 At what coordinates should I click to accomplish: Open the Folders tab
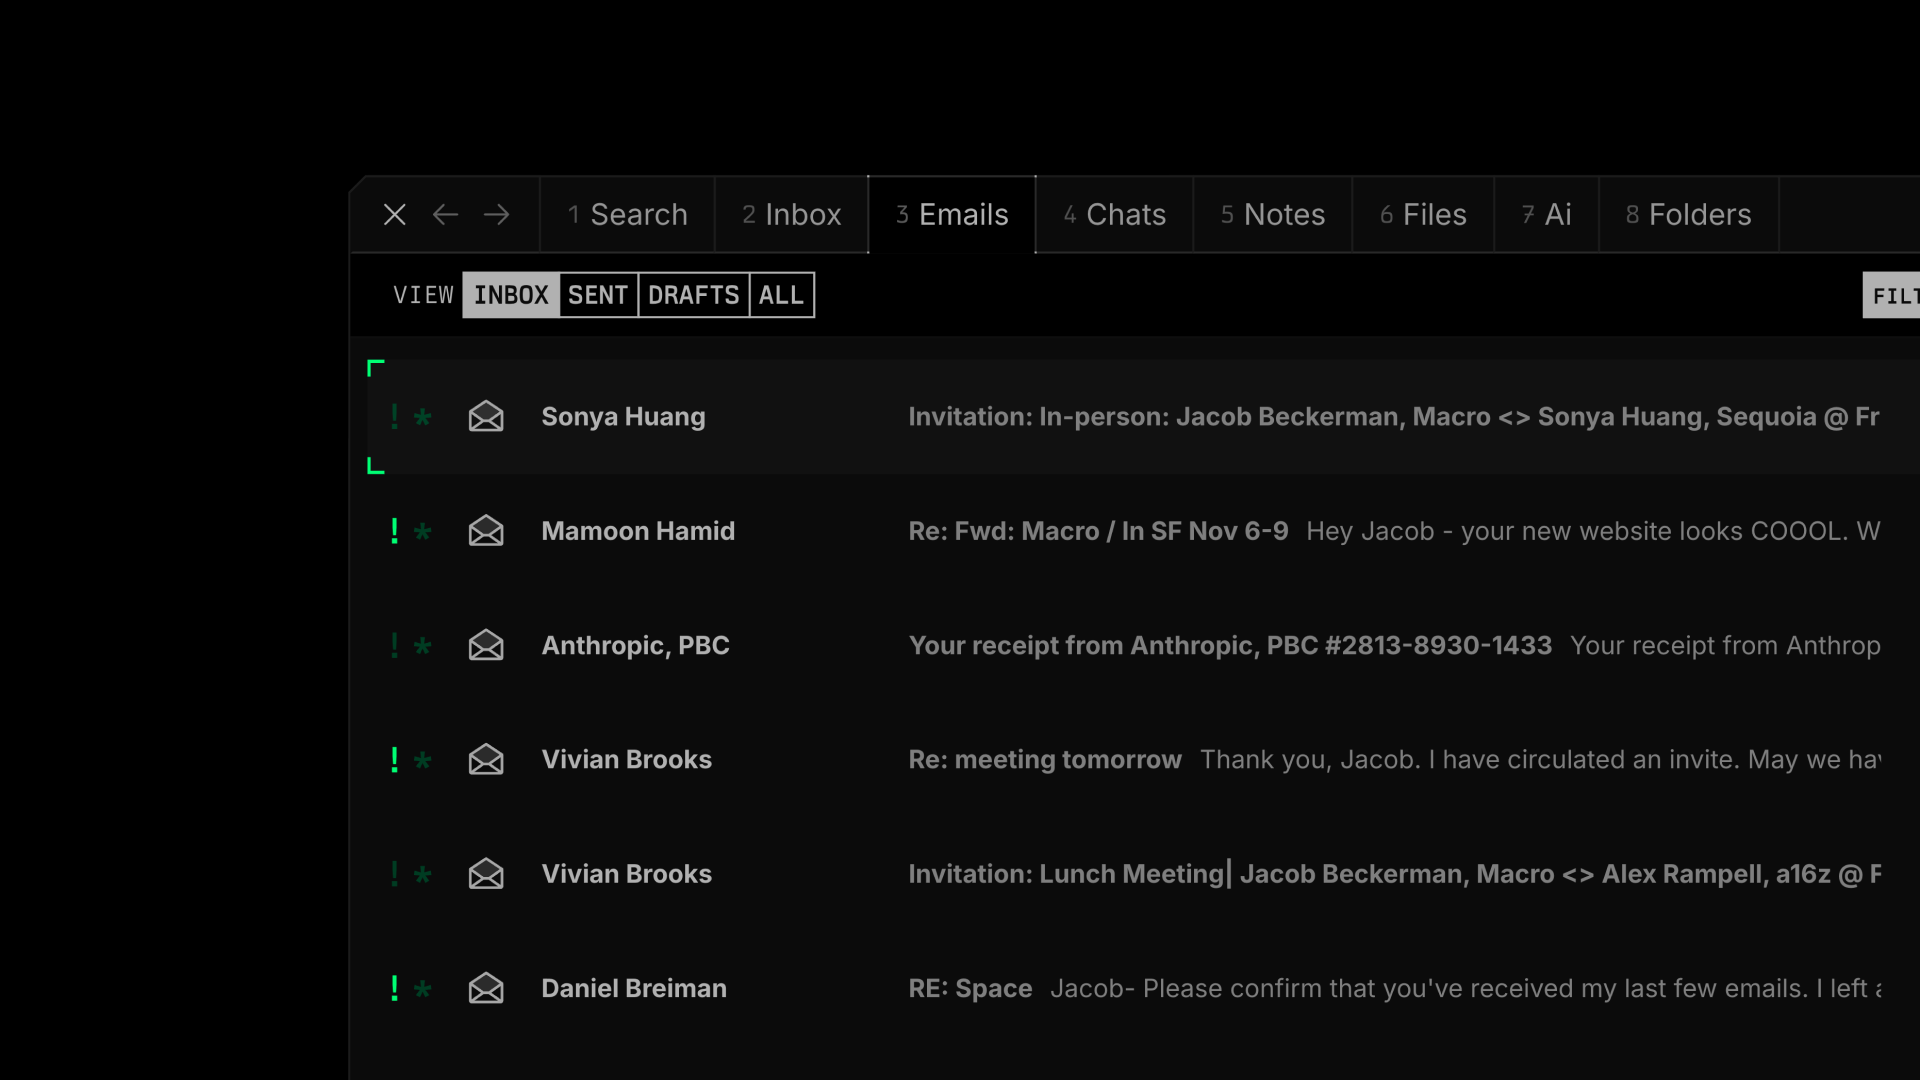point(1688,215)
